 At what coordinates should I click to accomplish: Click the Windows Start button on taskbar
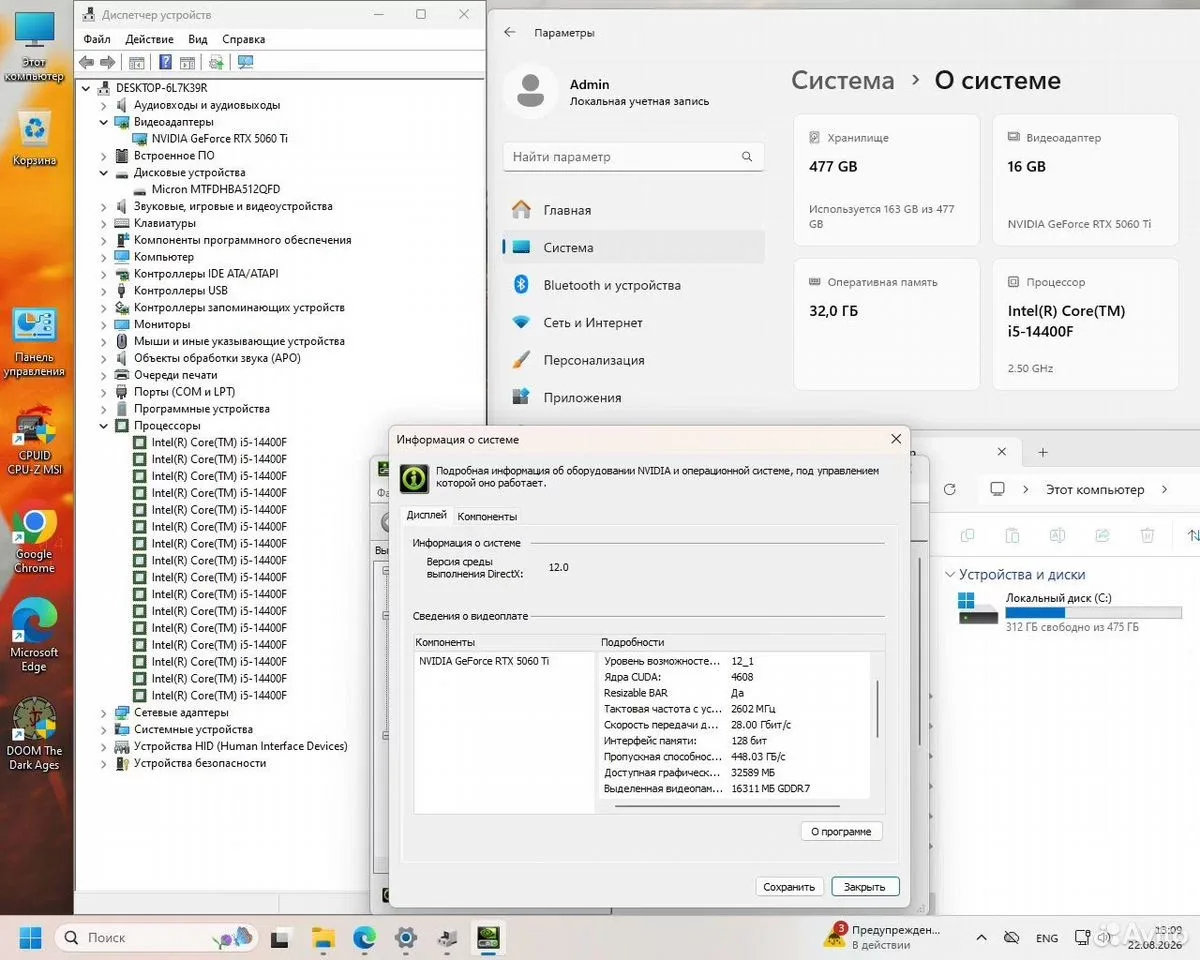click(30, 937)
